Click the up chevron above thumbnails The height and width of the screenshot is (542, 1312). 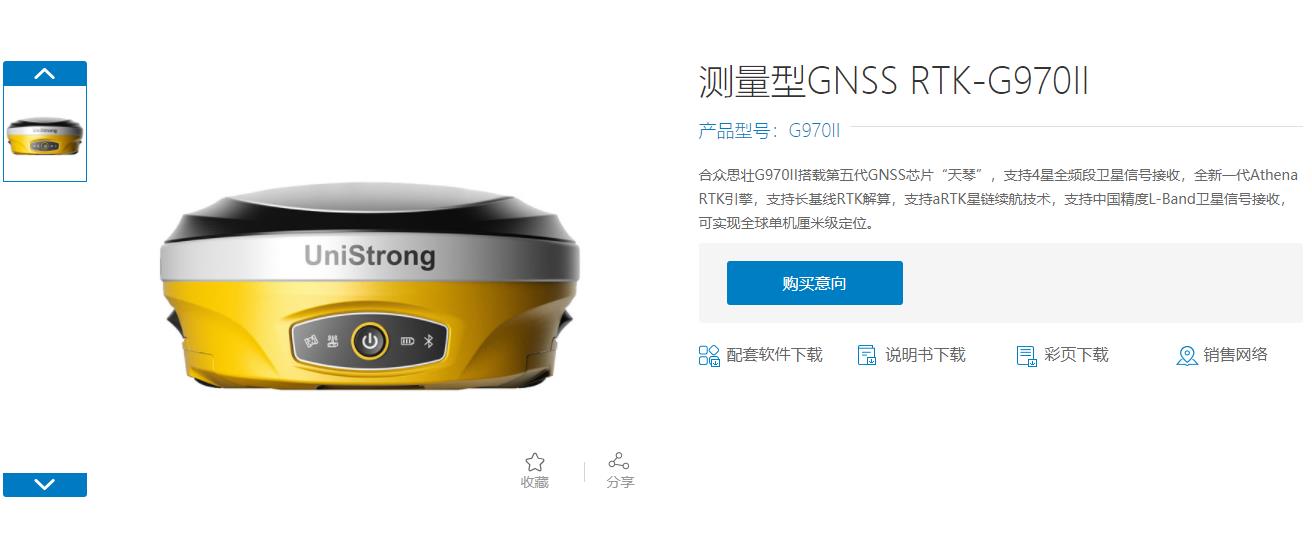click(45, 73)
